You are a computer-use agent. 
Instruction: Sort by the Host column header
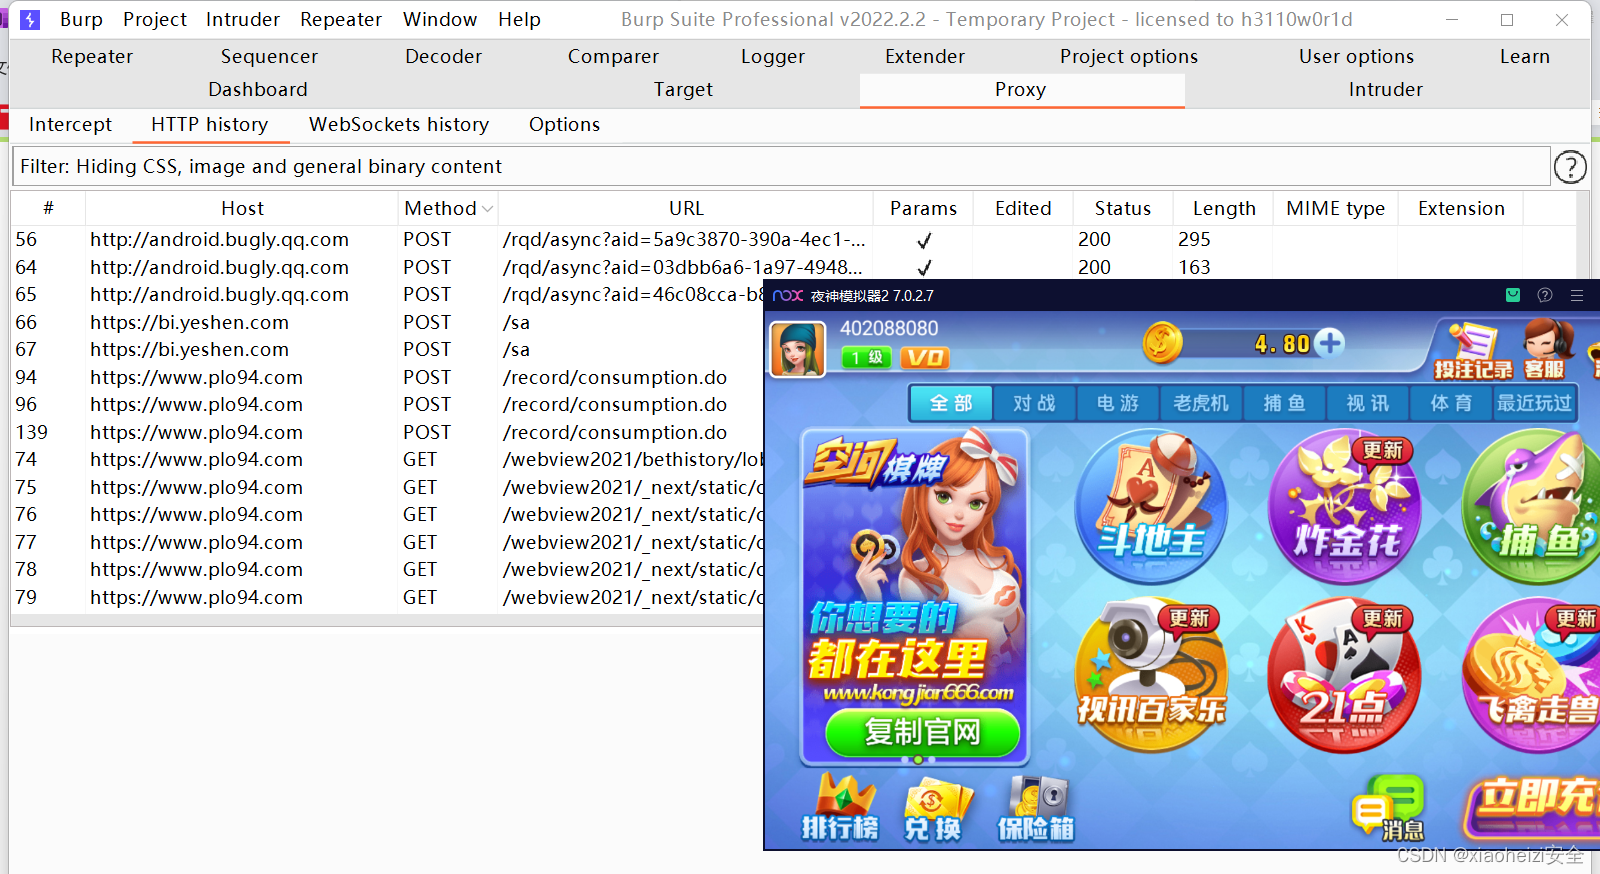242,209
